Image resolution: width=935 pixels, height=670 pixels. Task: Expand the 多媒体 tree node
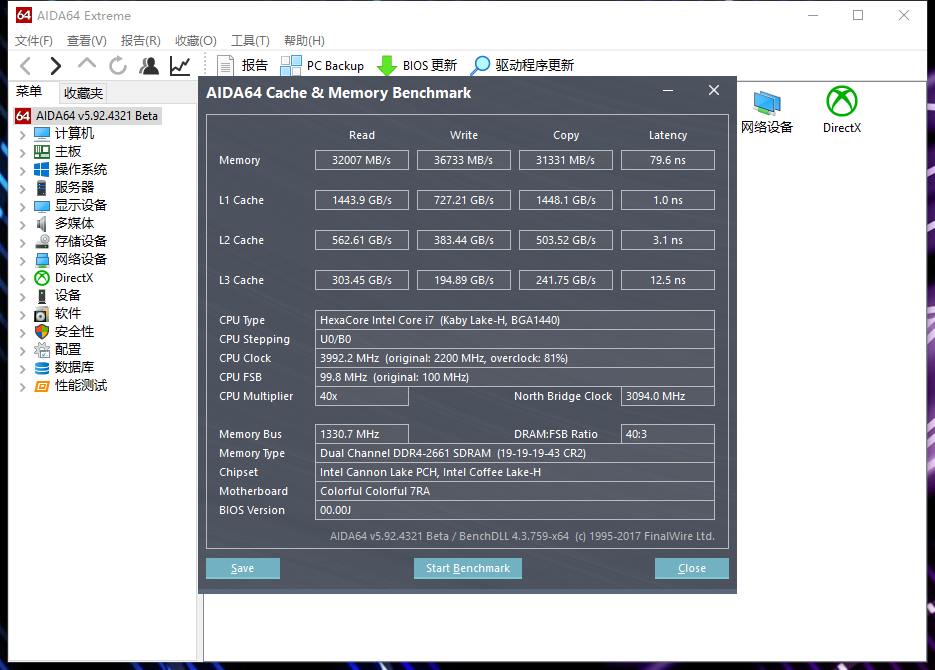point(23,225)
